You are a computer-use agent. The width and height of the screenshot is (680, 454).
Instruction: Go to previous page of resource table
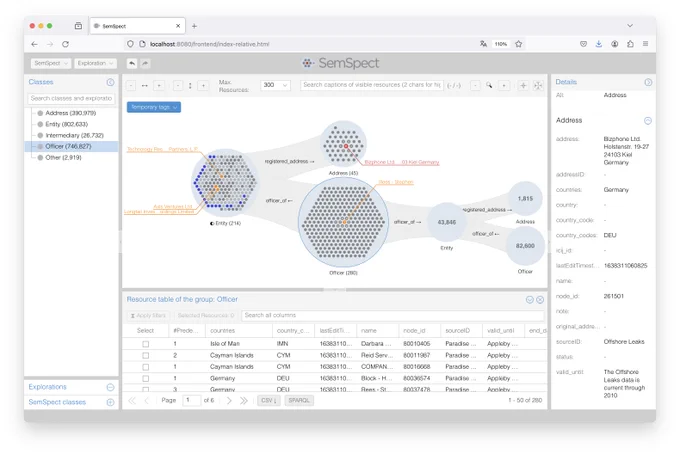(147, 400)
